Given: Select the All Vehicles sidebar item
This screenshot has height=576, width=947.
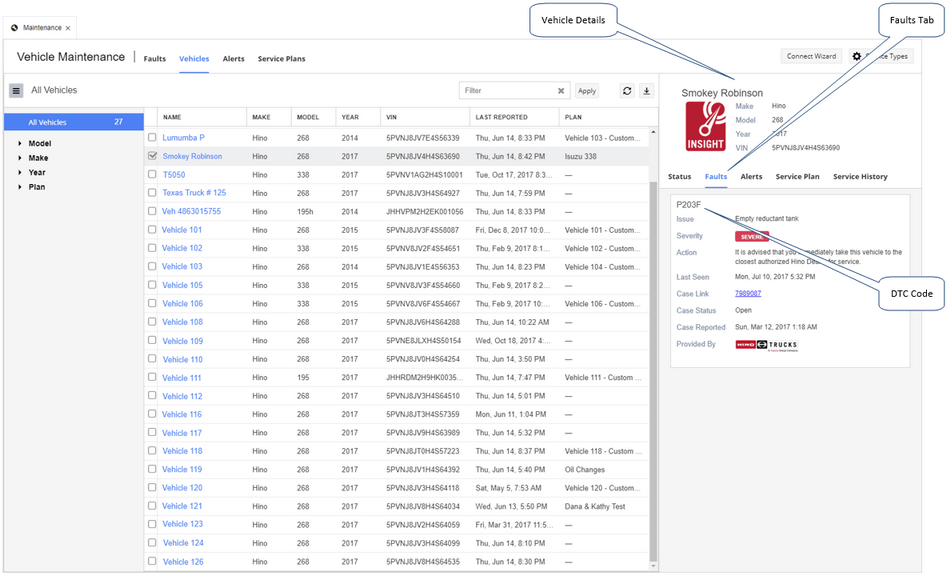Looking at the screenshot, I should 74,122.
